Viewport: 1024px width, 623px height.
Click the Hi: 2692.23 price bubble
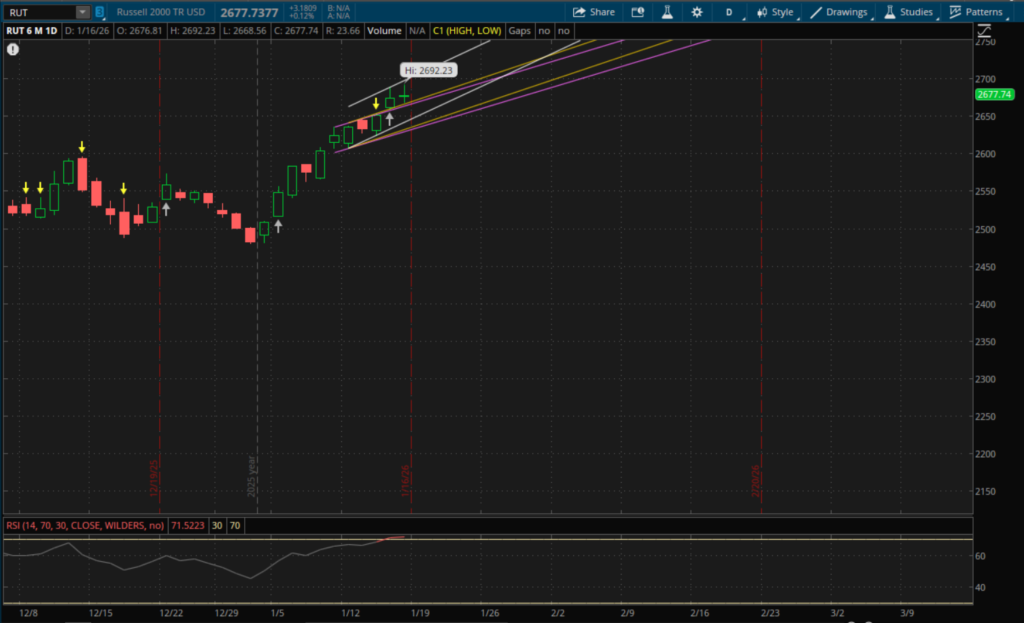[x=428, y=70]
